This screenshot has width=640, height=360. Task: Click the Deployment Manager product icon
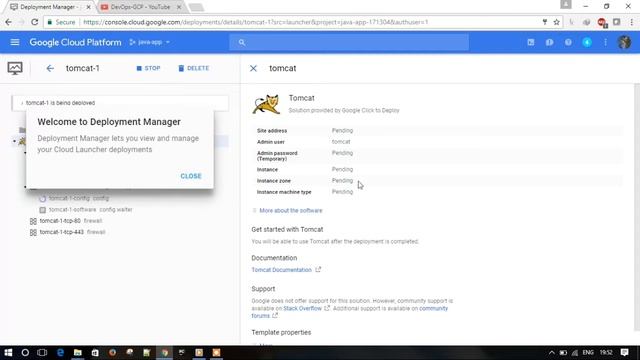tap(15, 68)
